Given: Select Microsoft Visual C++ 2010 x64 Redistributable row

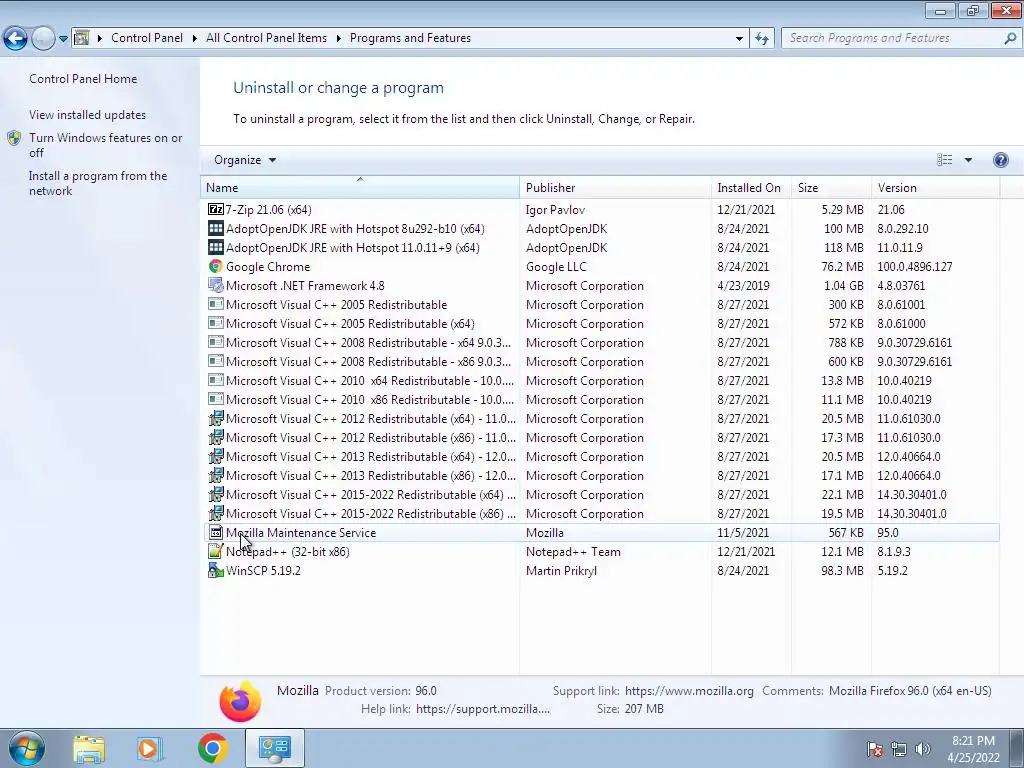Looking at the screenshot, I should (601, 380).
